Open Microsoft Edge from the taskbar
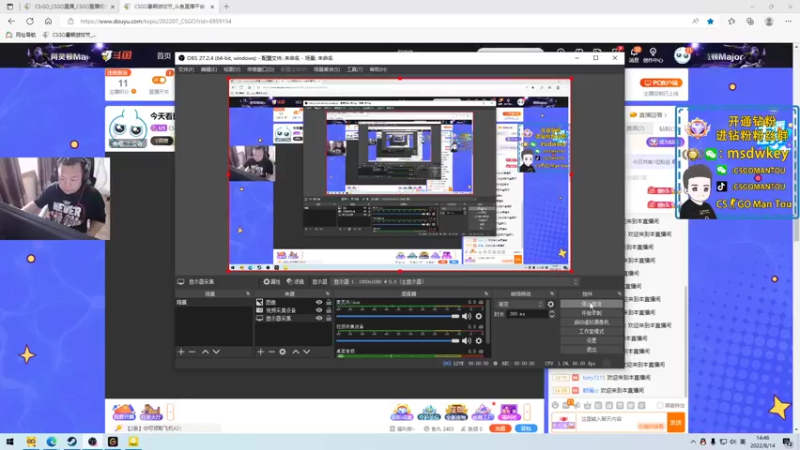The image size is (800, 450). tap(52, 442)
